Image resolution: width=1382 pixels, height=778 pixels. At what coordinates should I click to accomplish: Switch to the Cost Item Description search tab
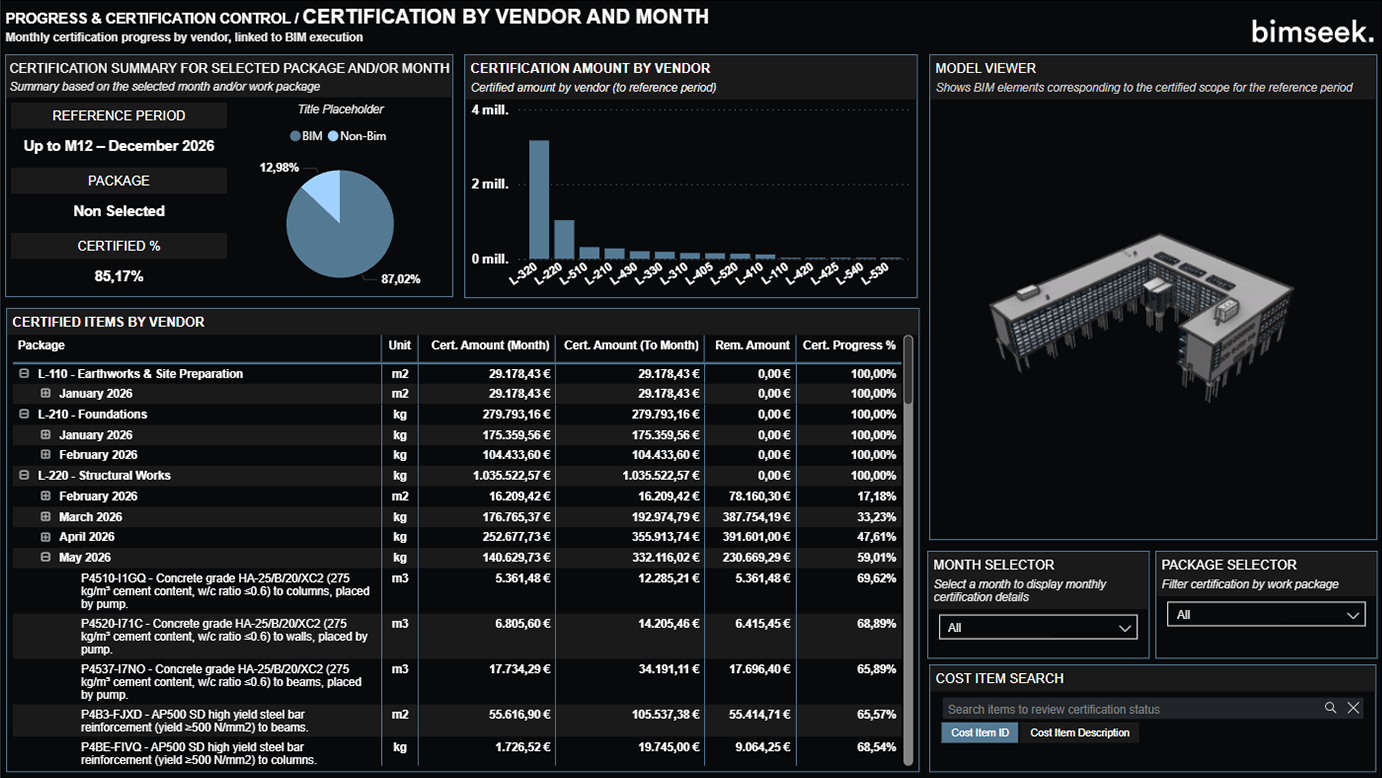(x=1080, y=732)
